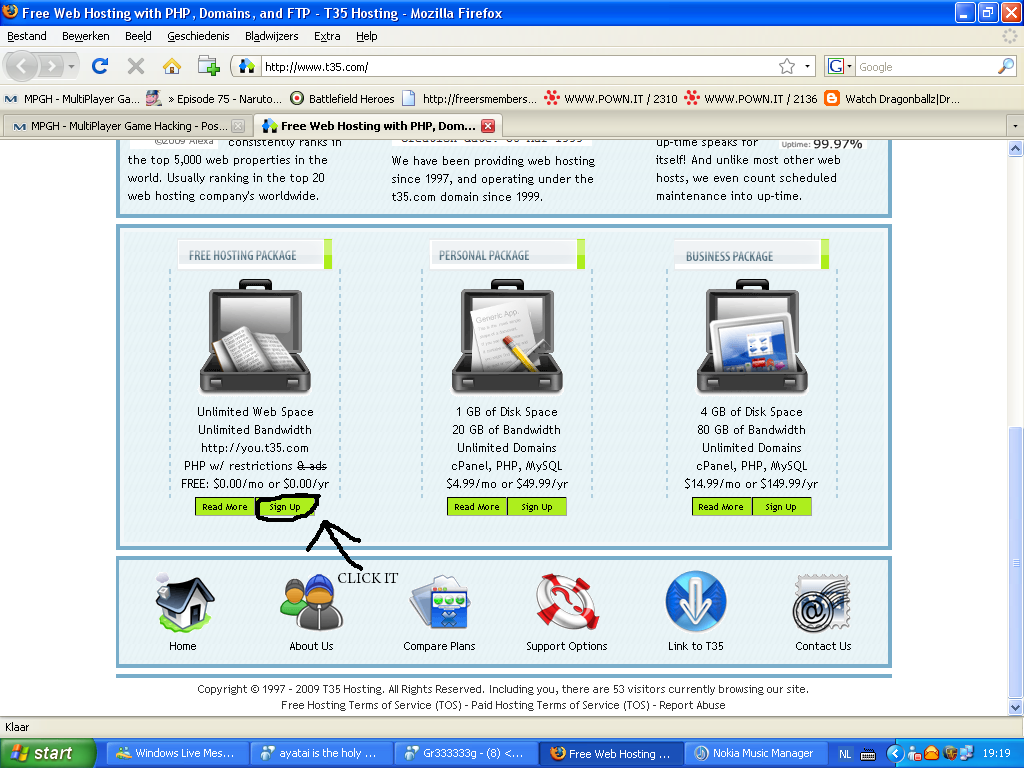Open Battlefield Heroes bookmark
The width and height of the screenshot is (1024, 768).
point(342,99)
